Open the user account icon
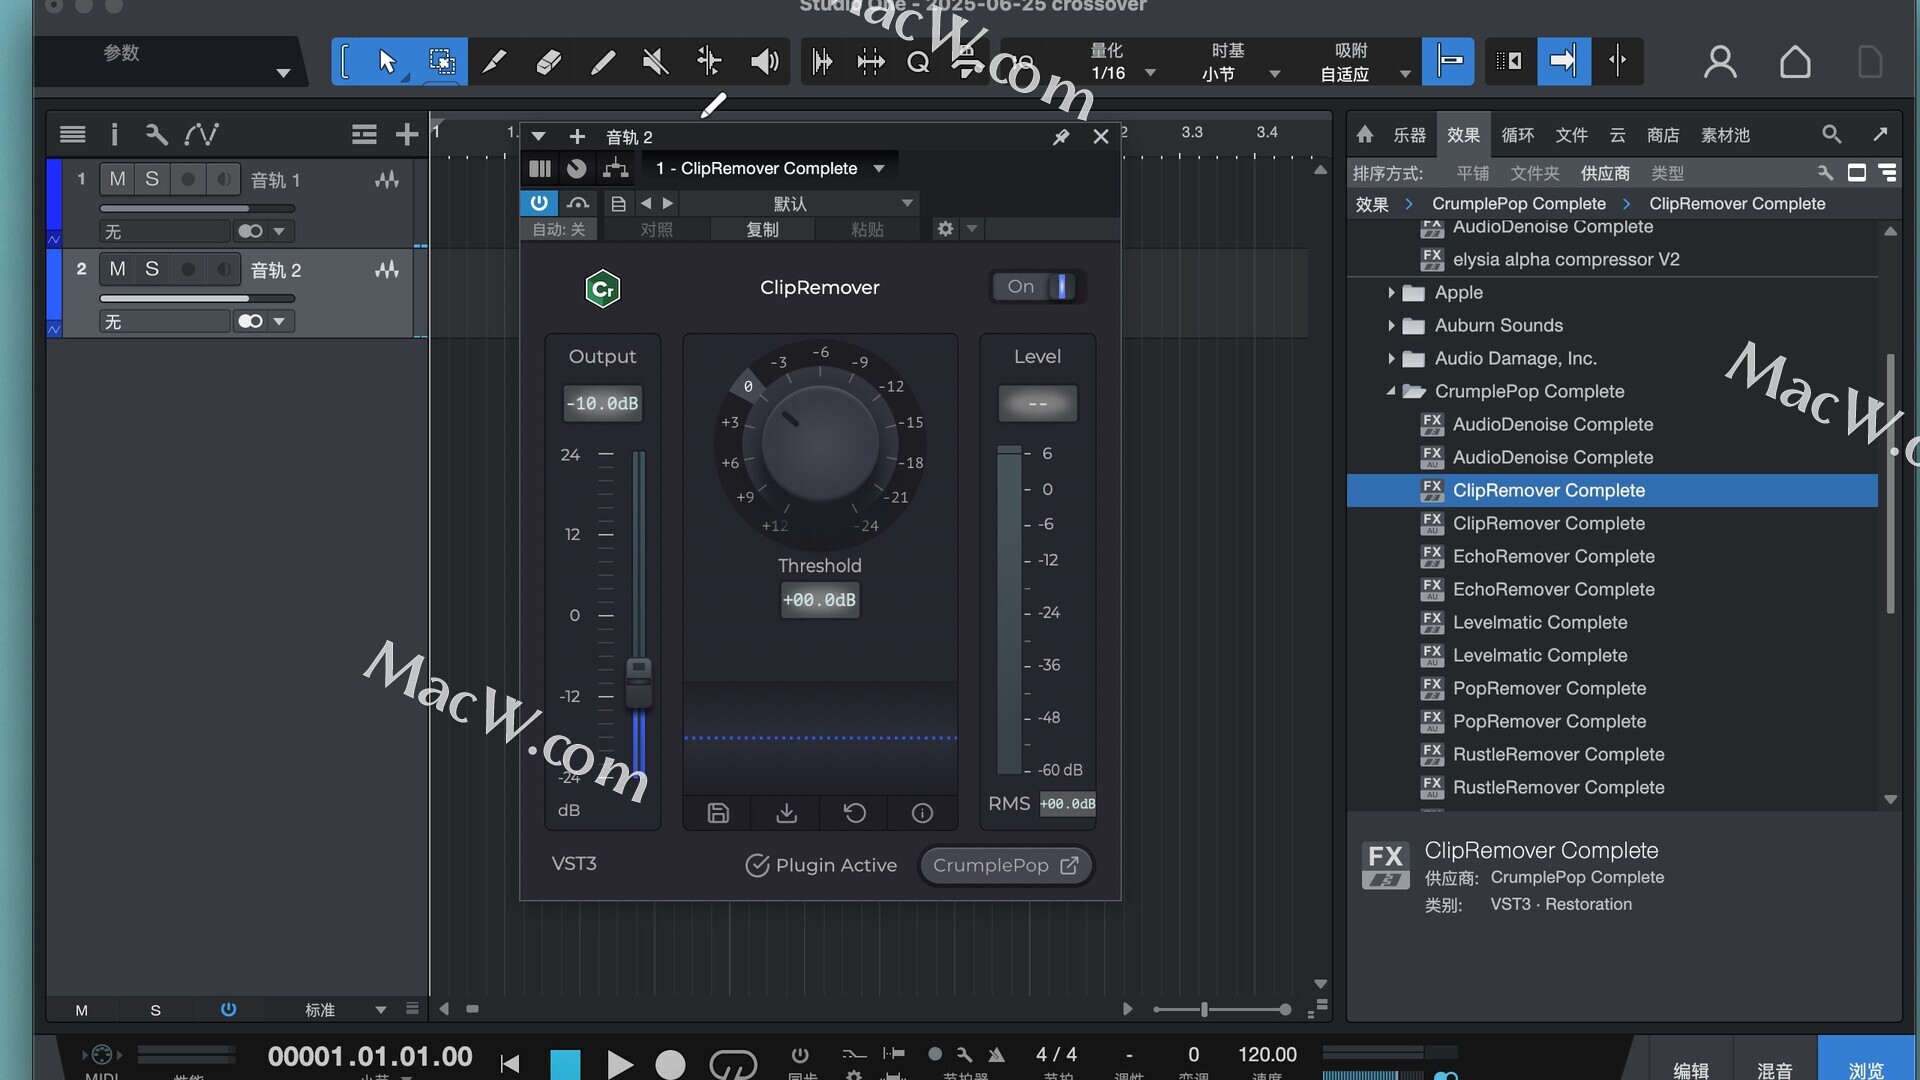1920x1080 pixels. pos(1720,62)
